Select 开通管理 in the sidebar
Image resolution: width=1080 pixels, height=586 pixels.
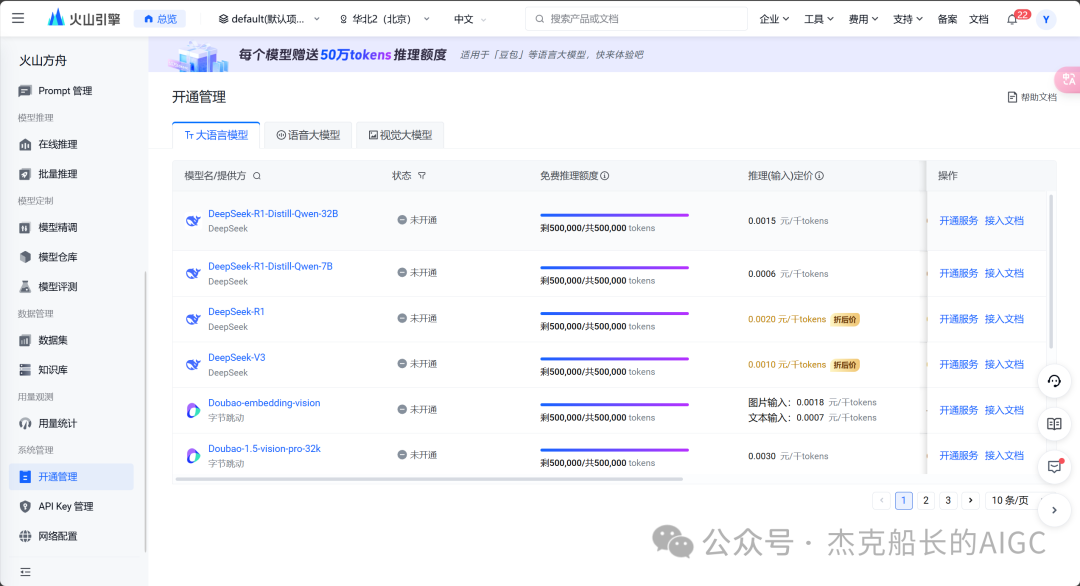click(71, 477)
